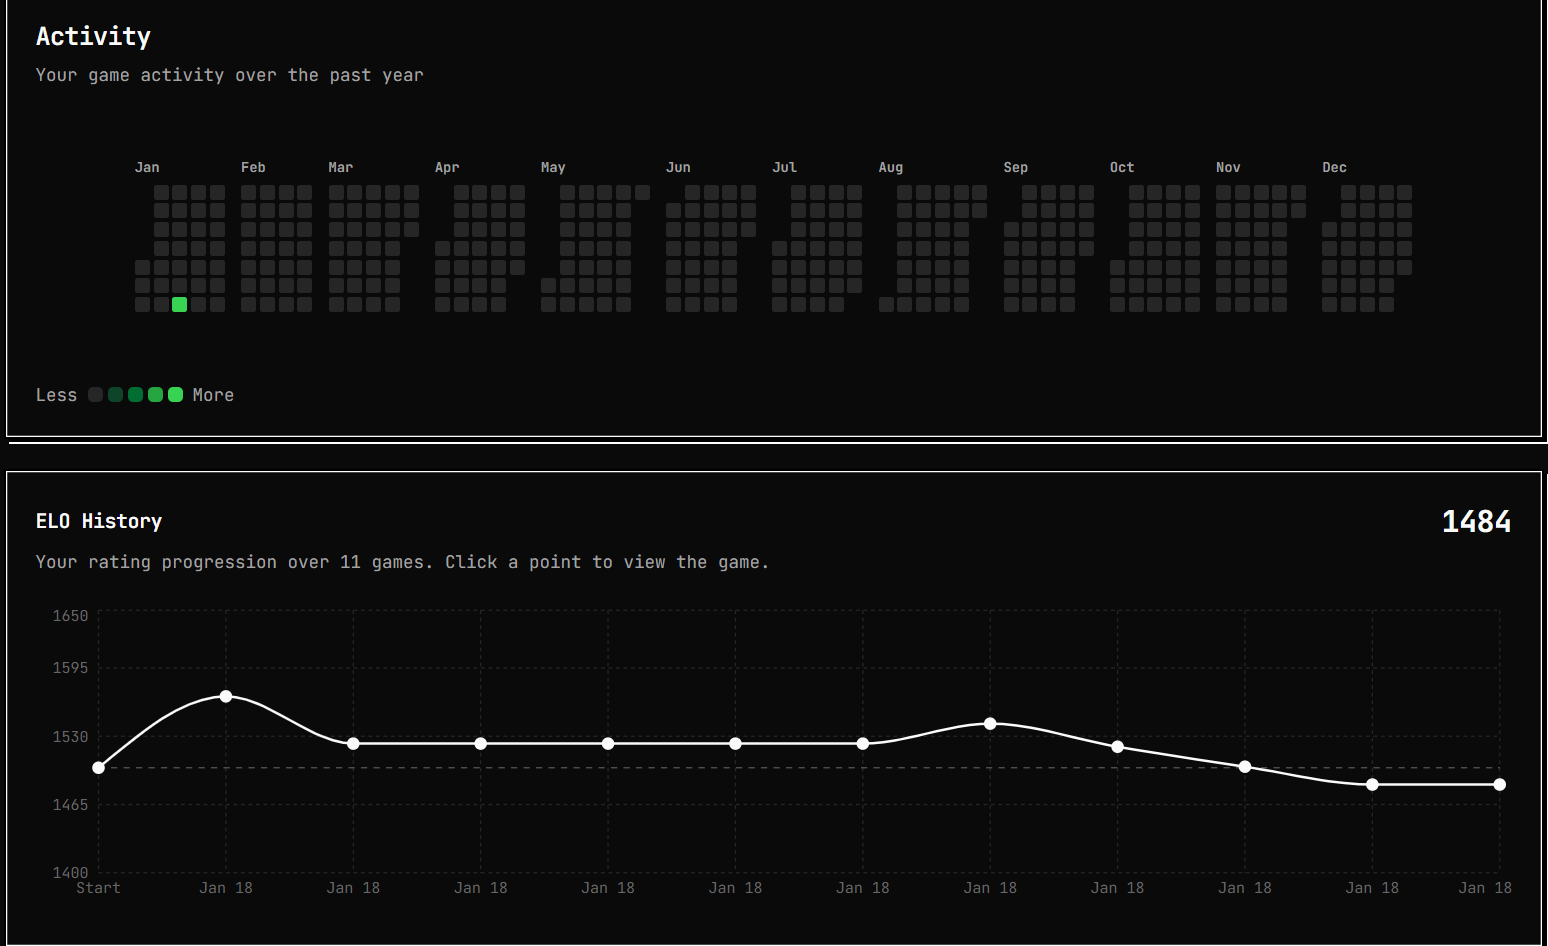Viewport: 1548px width, 946px height.
Task: Click the Dec month label
Action: (1334, 167)
